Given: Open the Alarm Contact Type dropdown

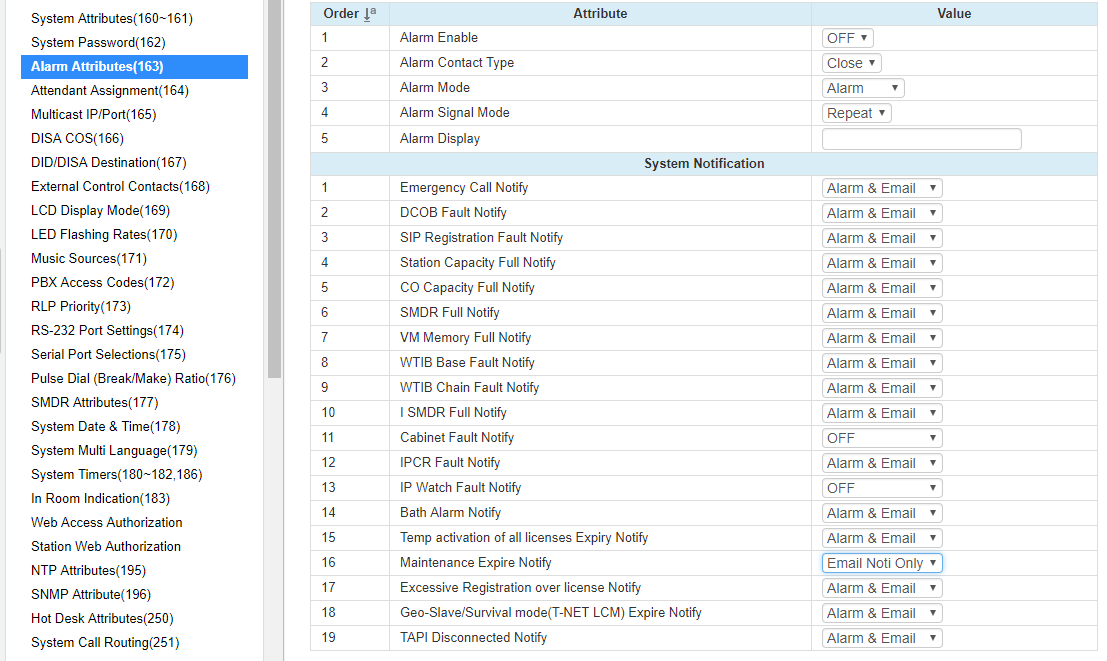Looking at the screenshot, I should [x=852, y=63].
